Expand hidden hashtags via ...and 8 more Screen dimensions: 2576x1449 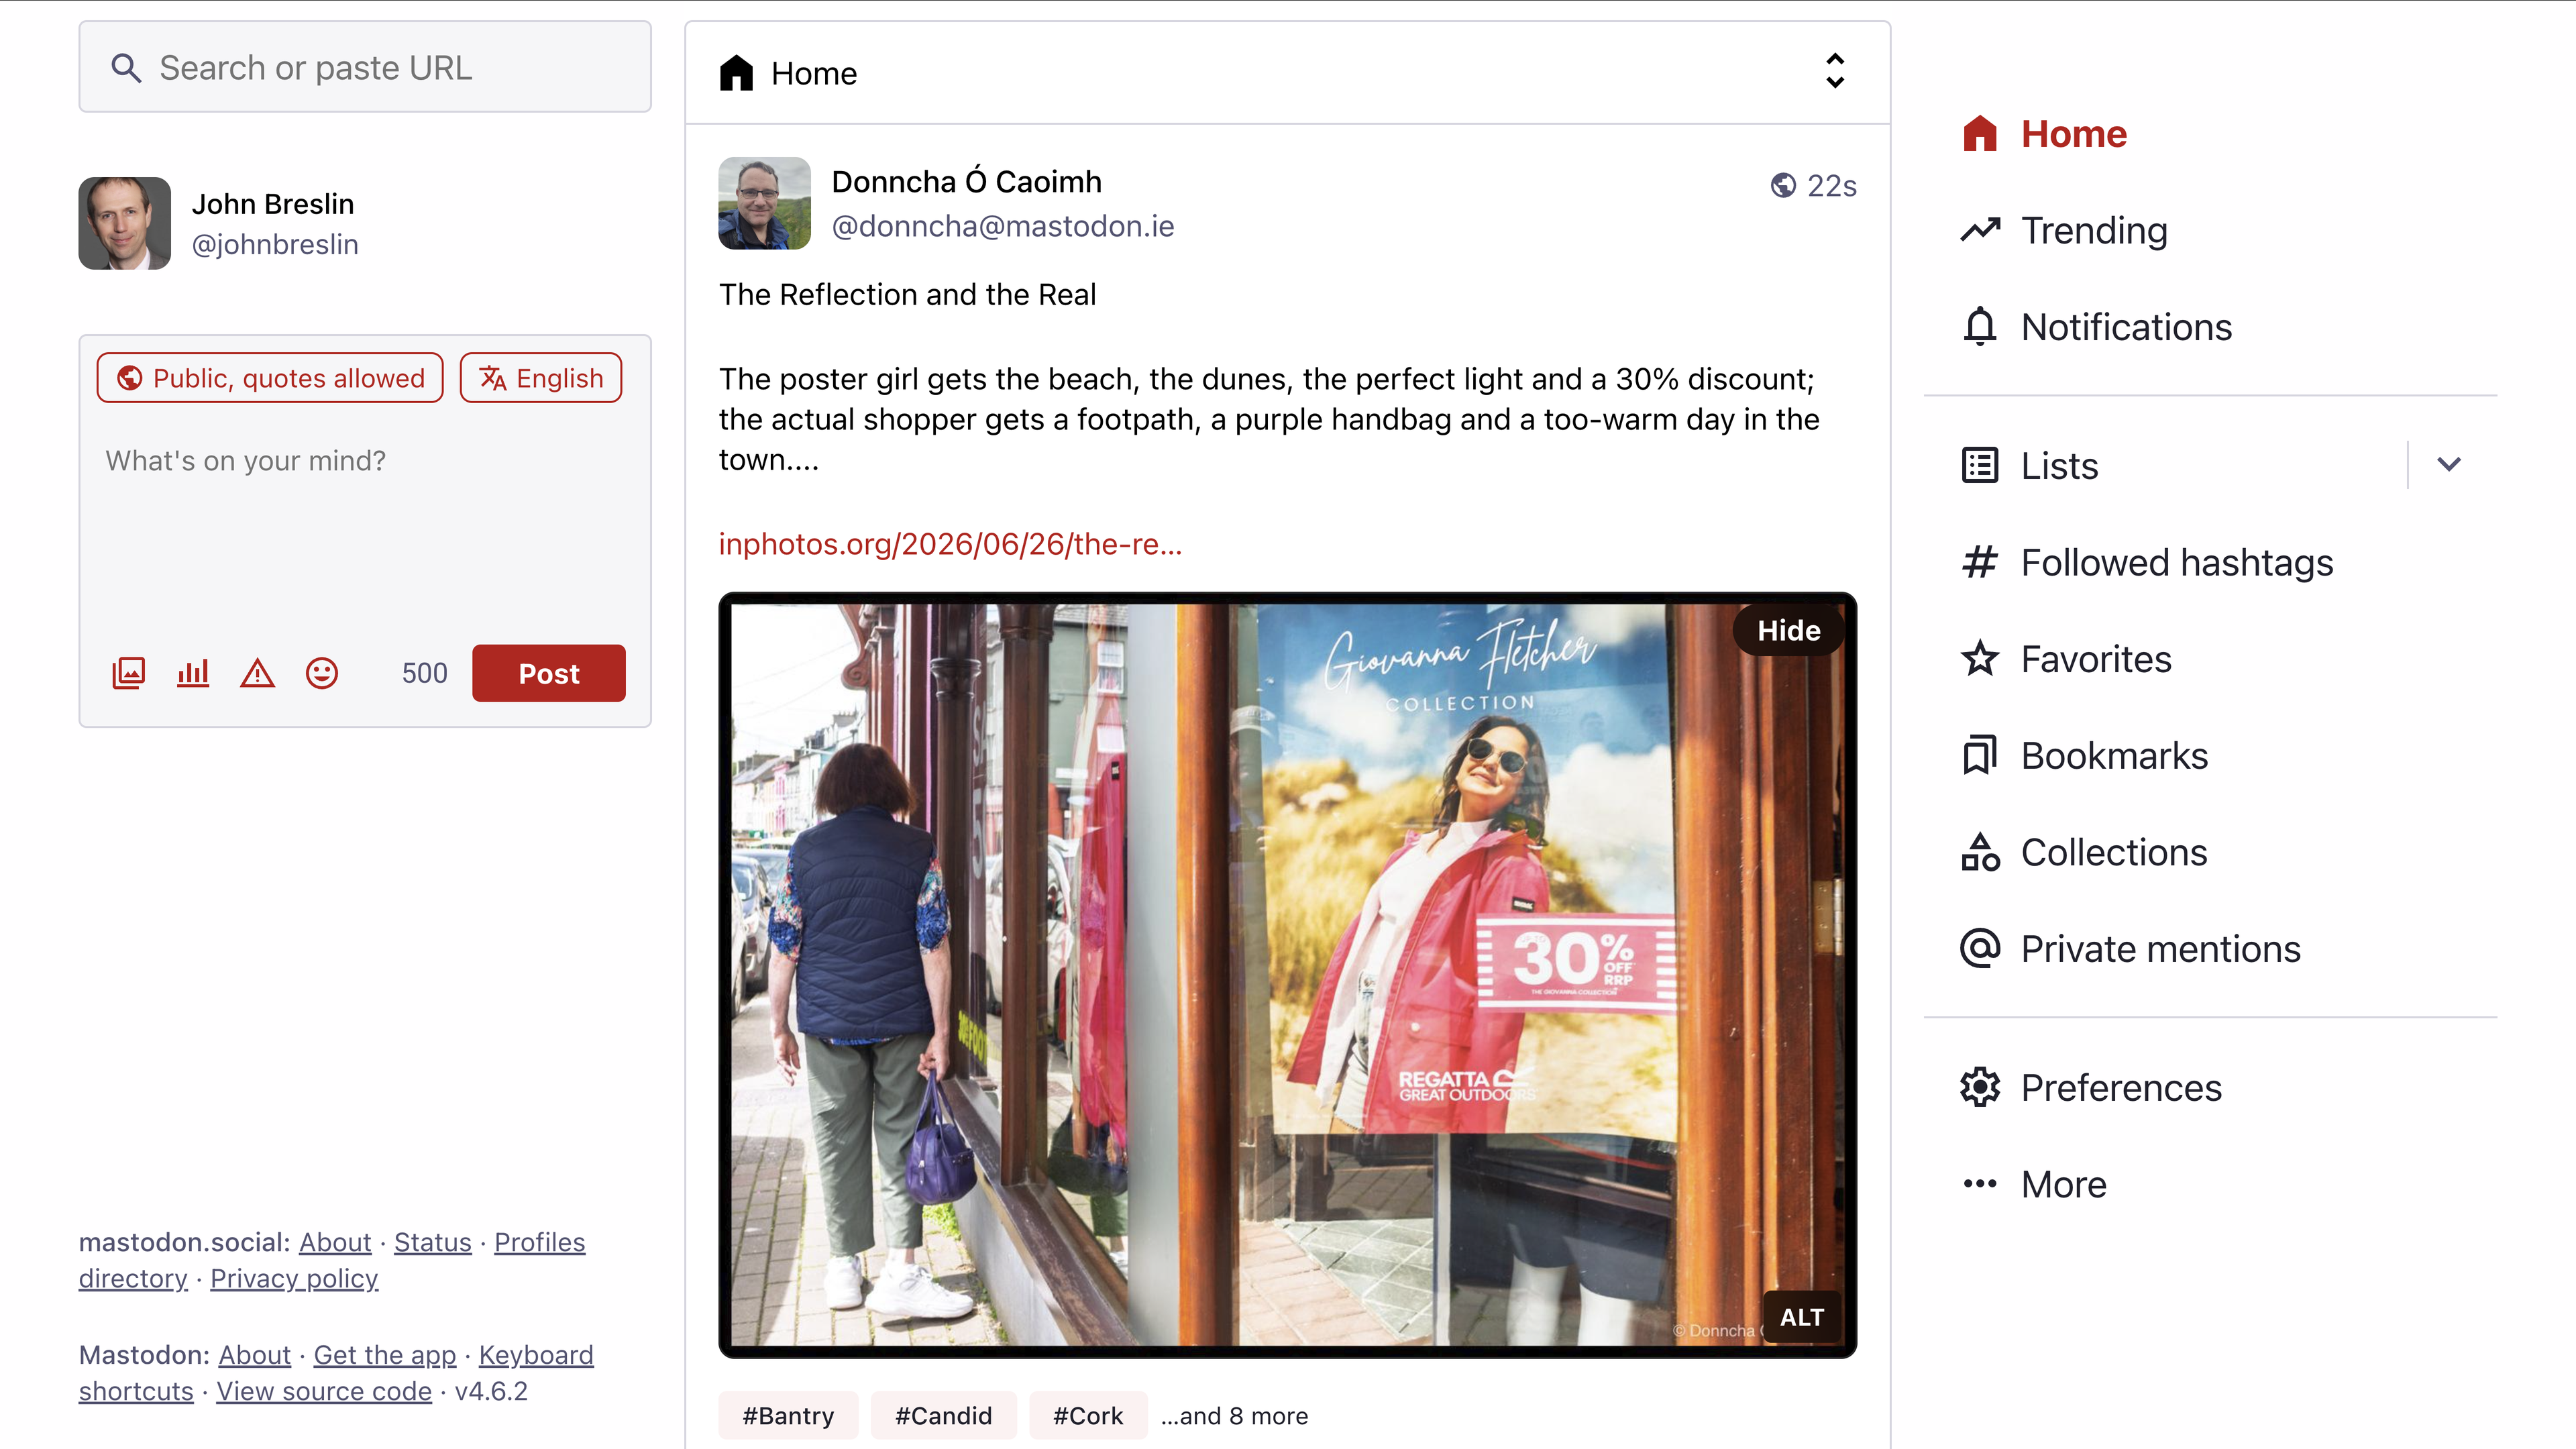[x=1234, y=1416]
